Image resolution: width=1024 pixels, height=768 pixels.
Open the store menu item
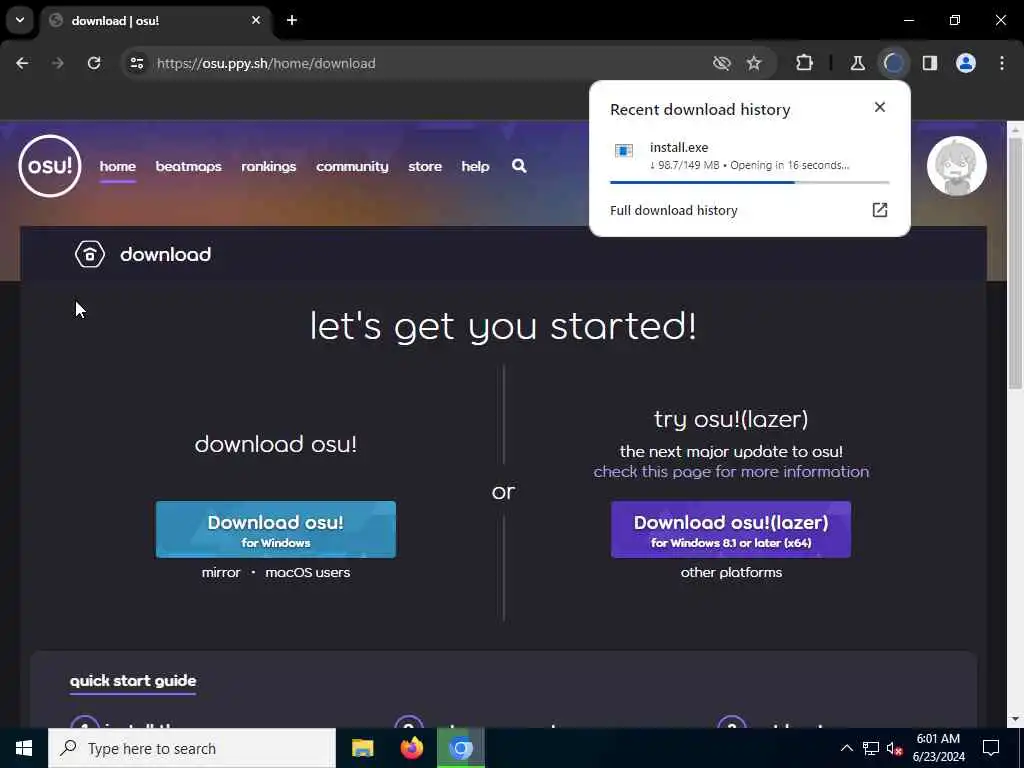coord(425,167)
